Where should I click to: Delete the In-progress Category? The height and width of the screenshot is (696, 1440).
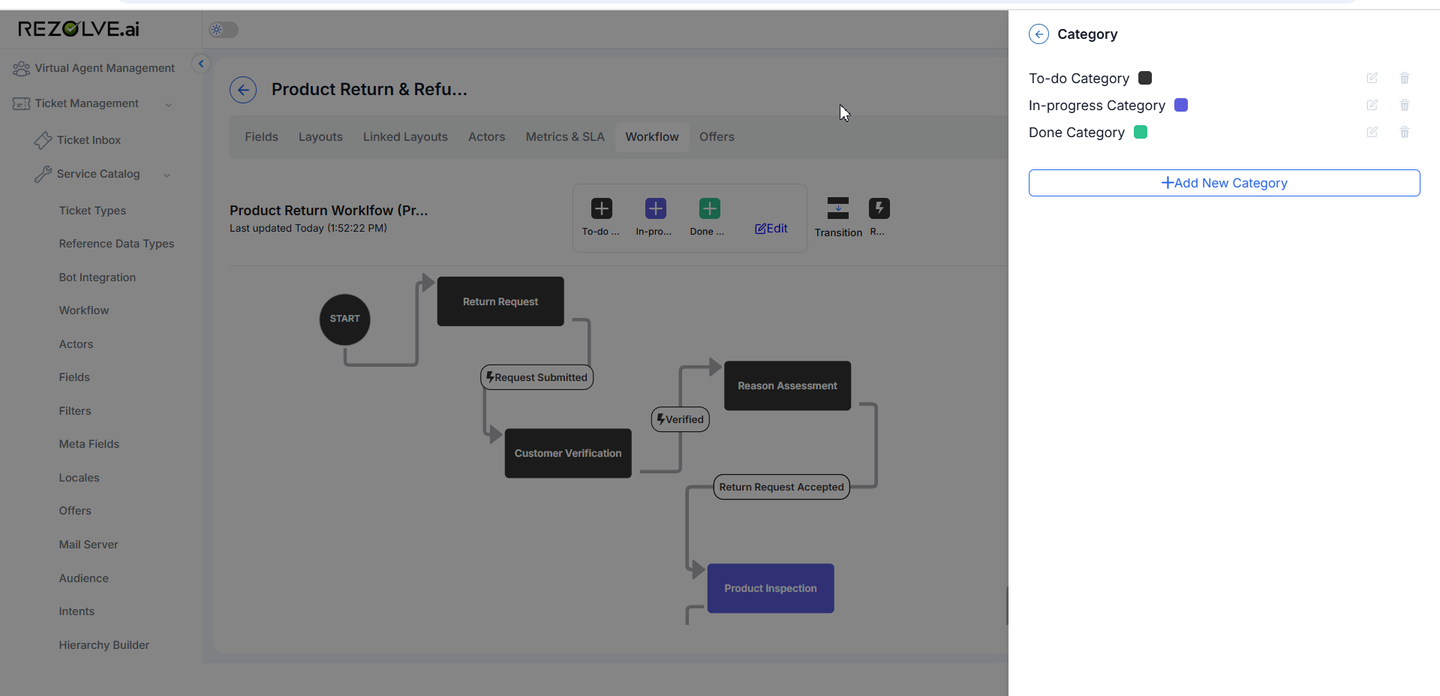pyautogui.click(x=1405, y=105)
